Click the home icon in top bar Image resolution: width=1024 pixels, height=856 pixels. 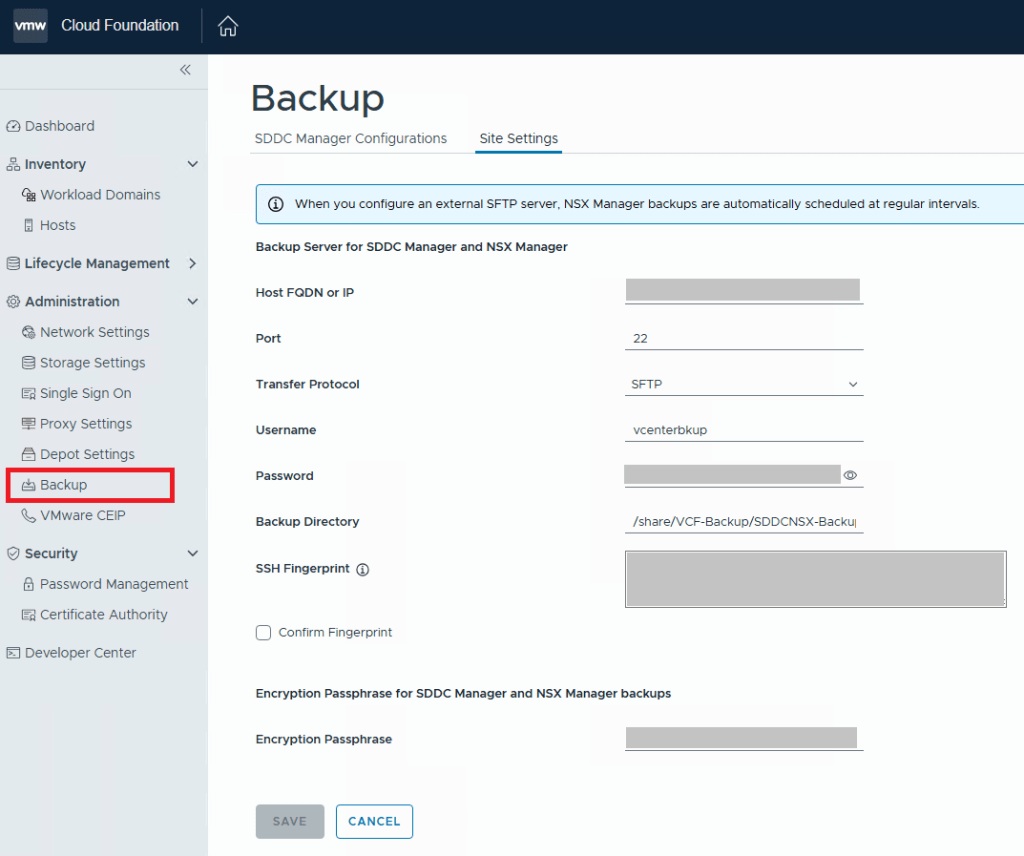click(x=228, y=27)
